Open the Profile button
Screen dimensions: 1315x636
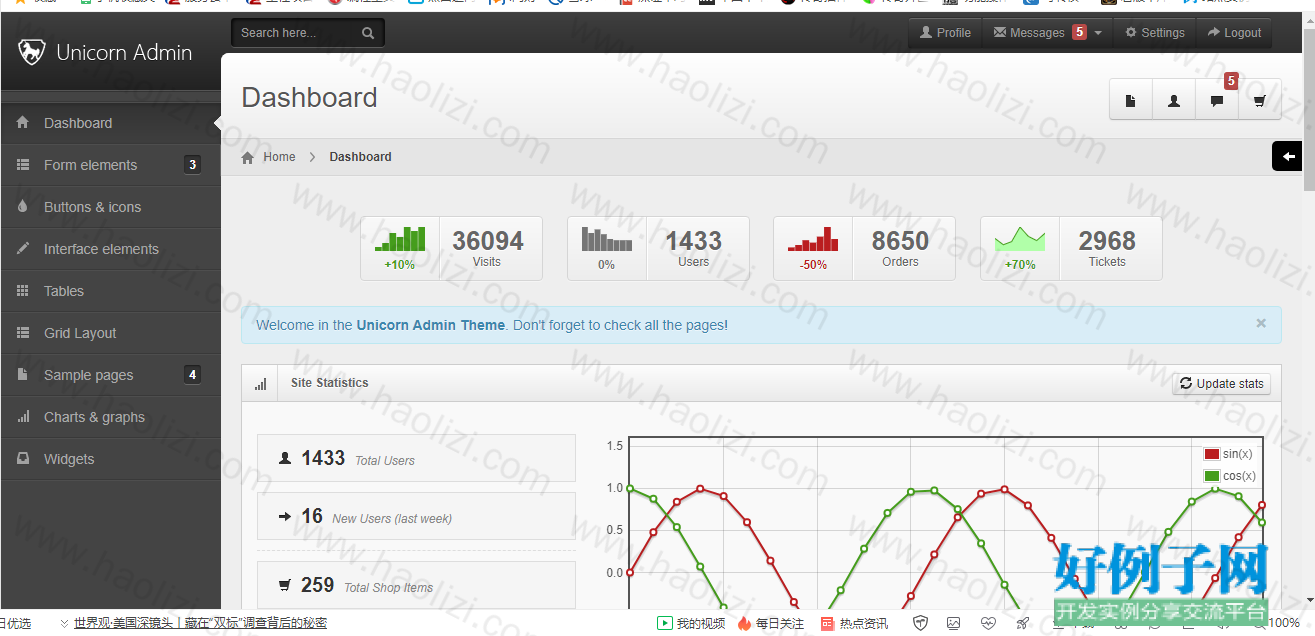coord(946,33)
